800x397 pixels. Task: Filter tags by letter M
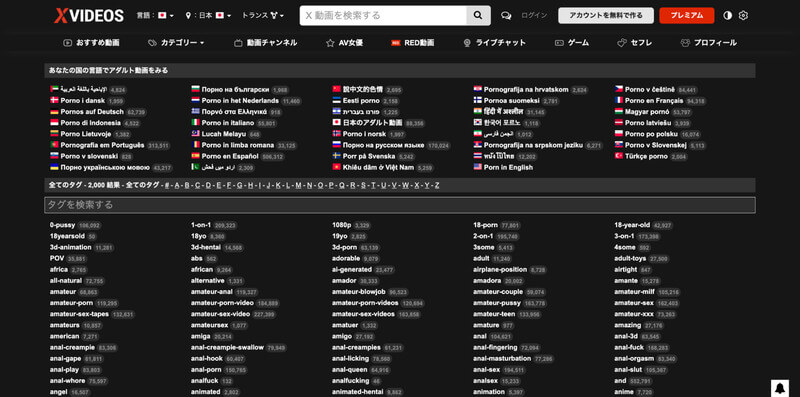tap(298, 185)
